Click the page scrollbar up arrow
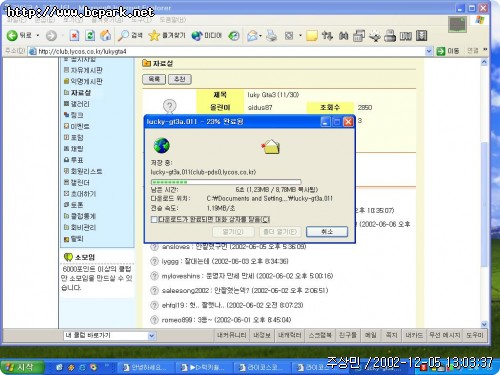The image size is (500, 375). (484, 62)
